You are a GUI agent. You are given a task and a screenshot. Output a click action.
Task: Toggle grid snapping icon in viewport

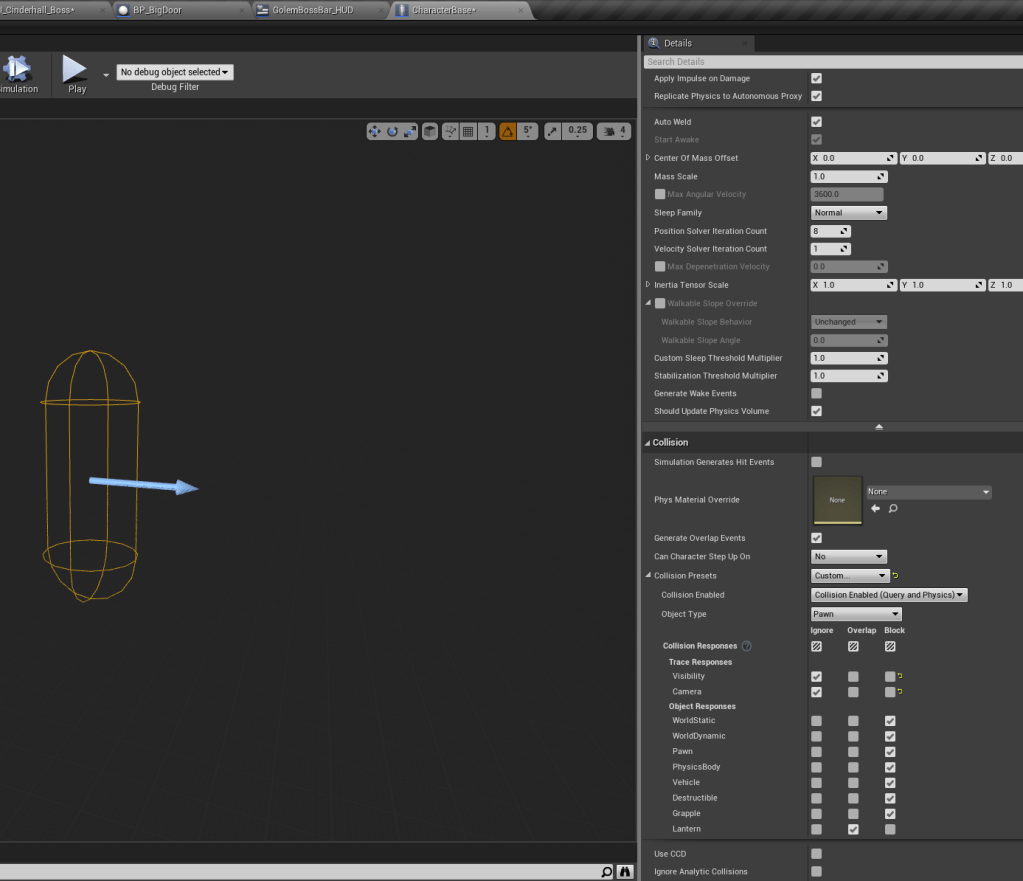tap(467, 131)
